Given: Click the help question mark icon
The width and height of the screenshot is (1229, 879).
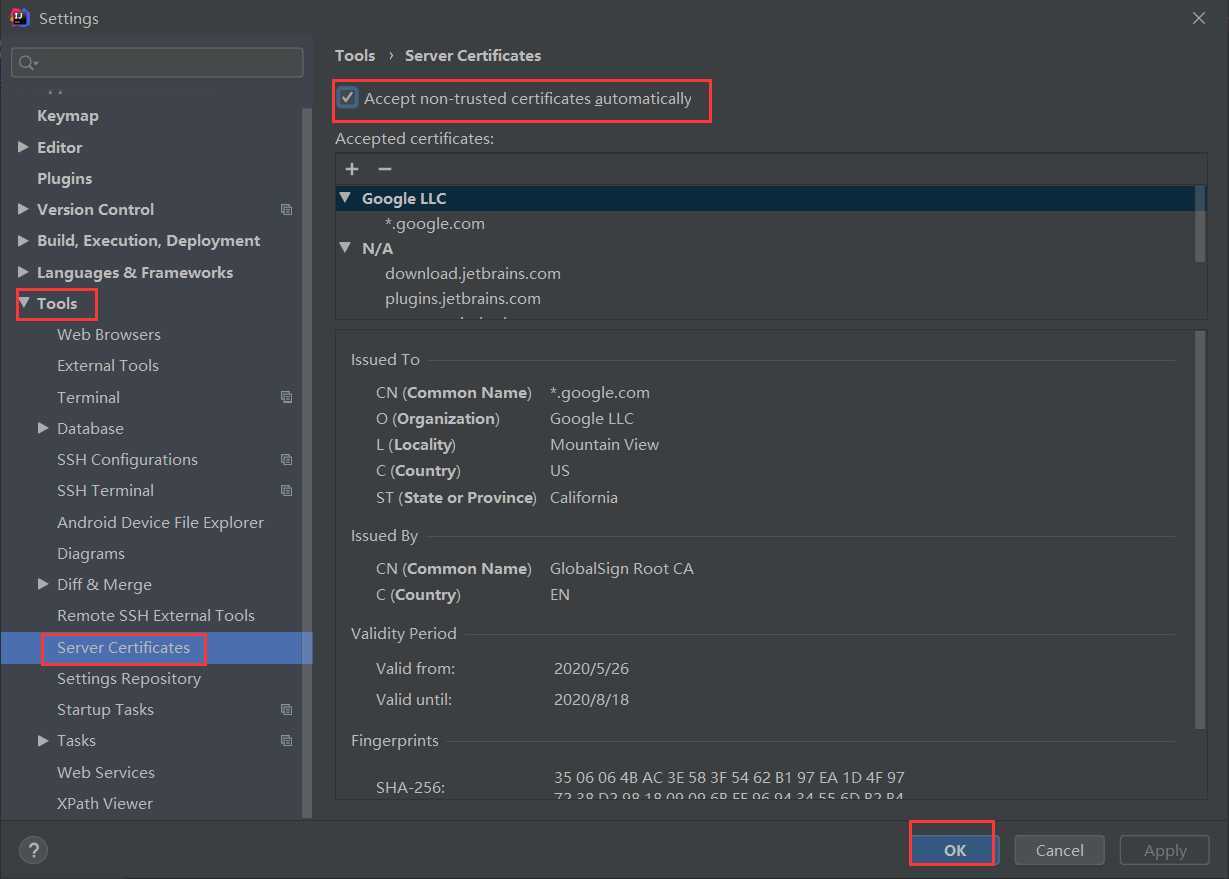Looking at the screenshot, I should [33, 850].
